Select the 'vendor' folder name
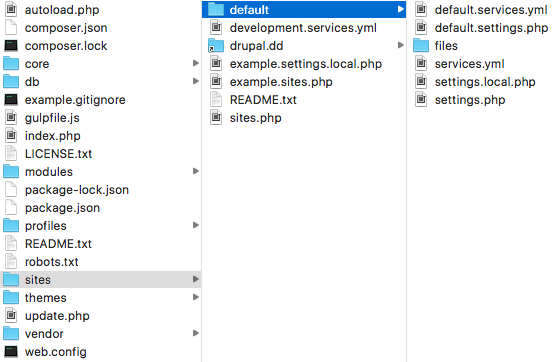This screenshot has height=362, width=559. [44, 334]
